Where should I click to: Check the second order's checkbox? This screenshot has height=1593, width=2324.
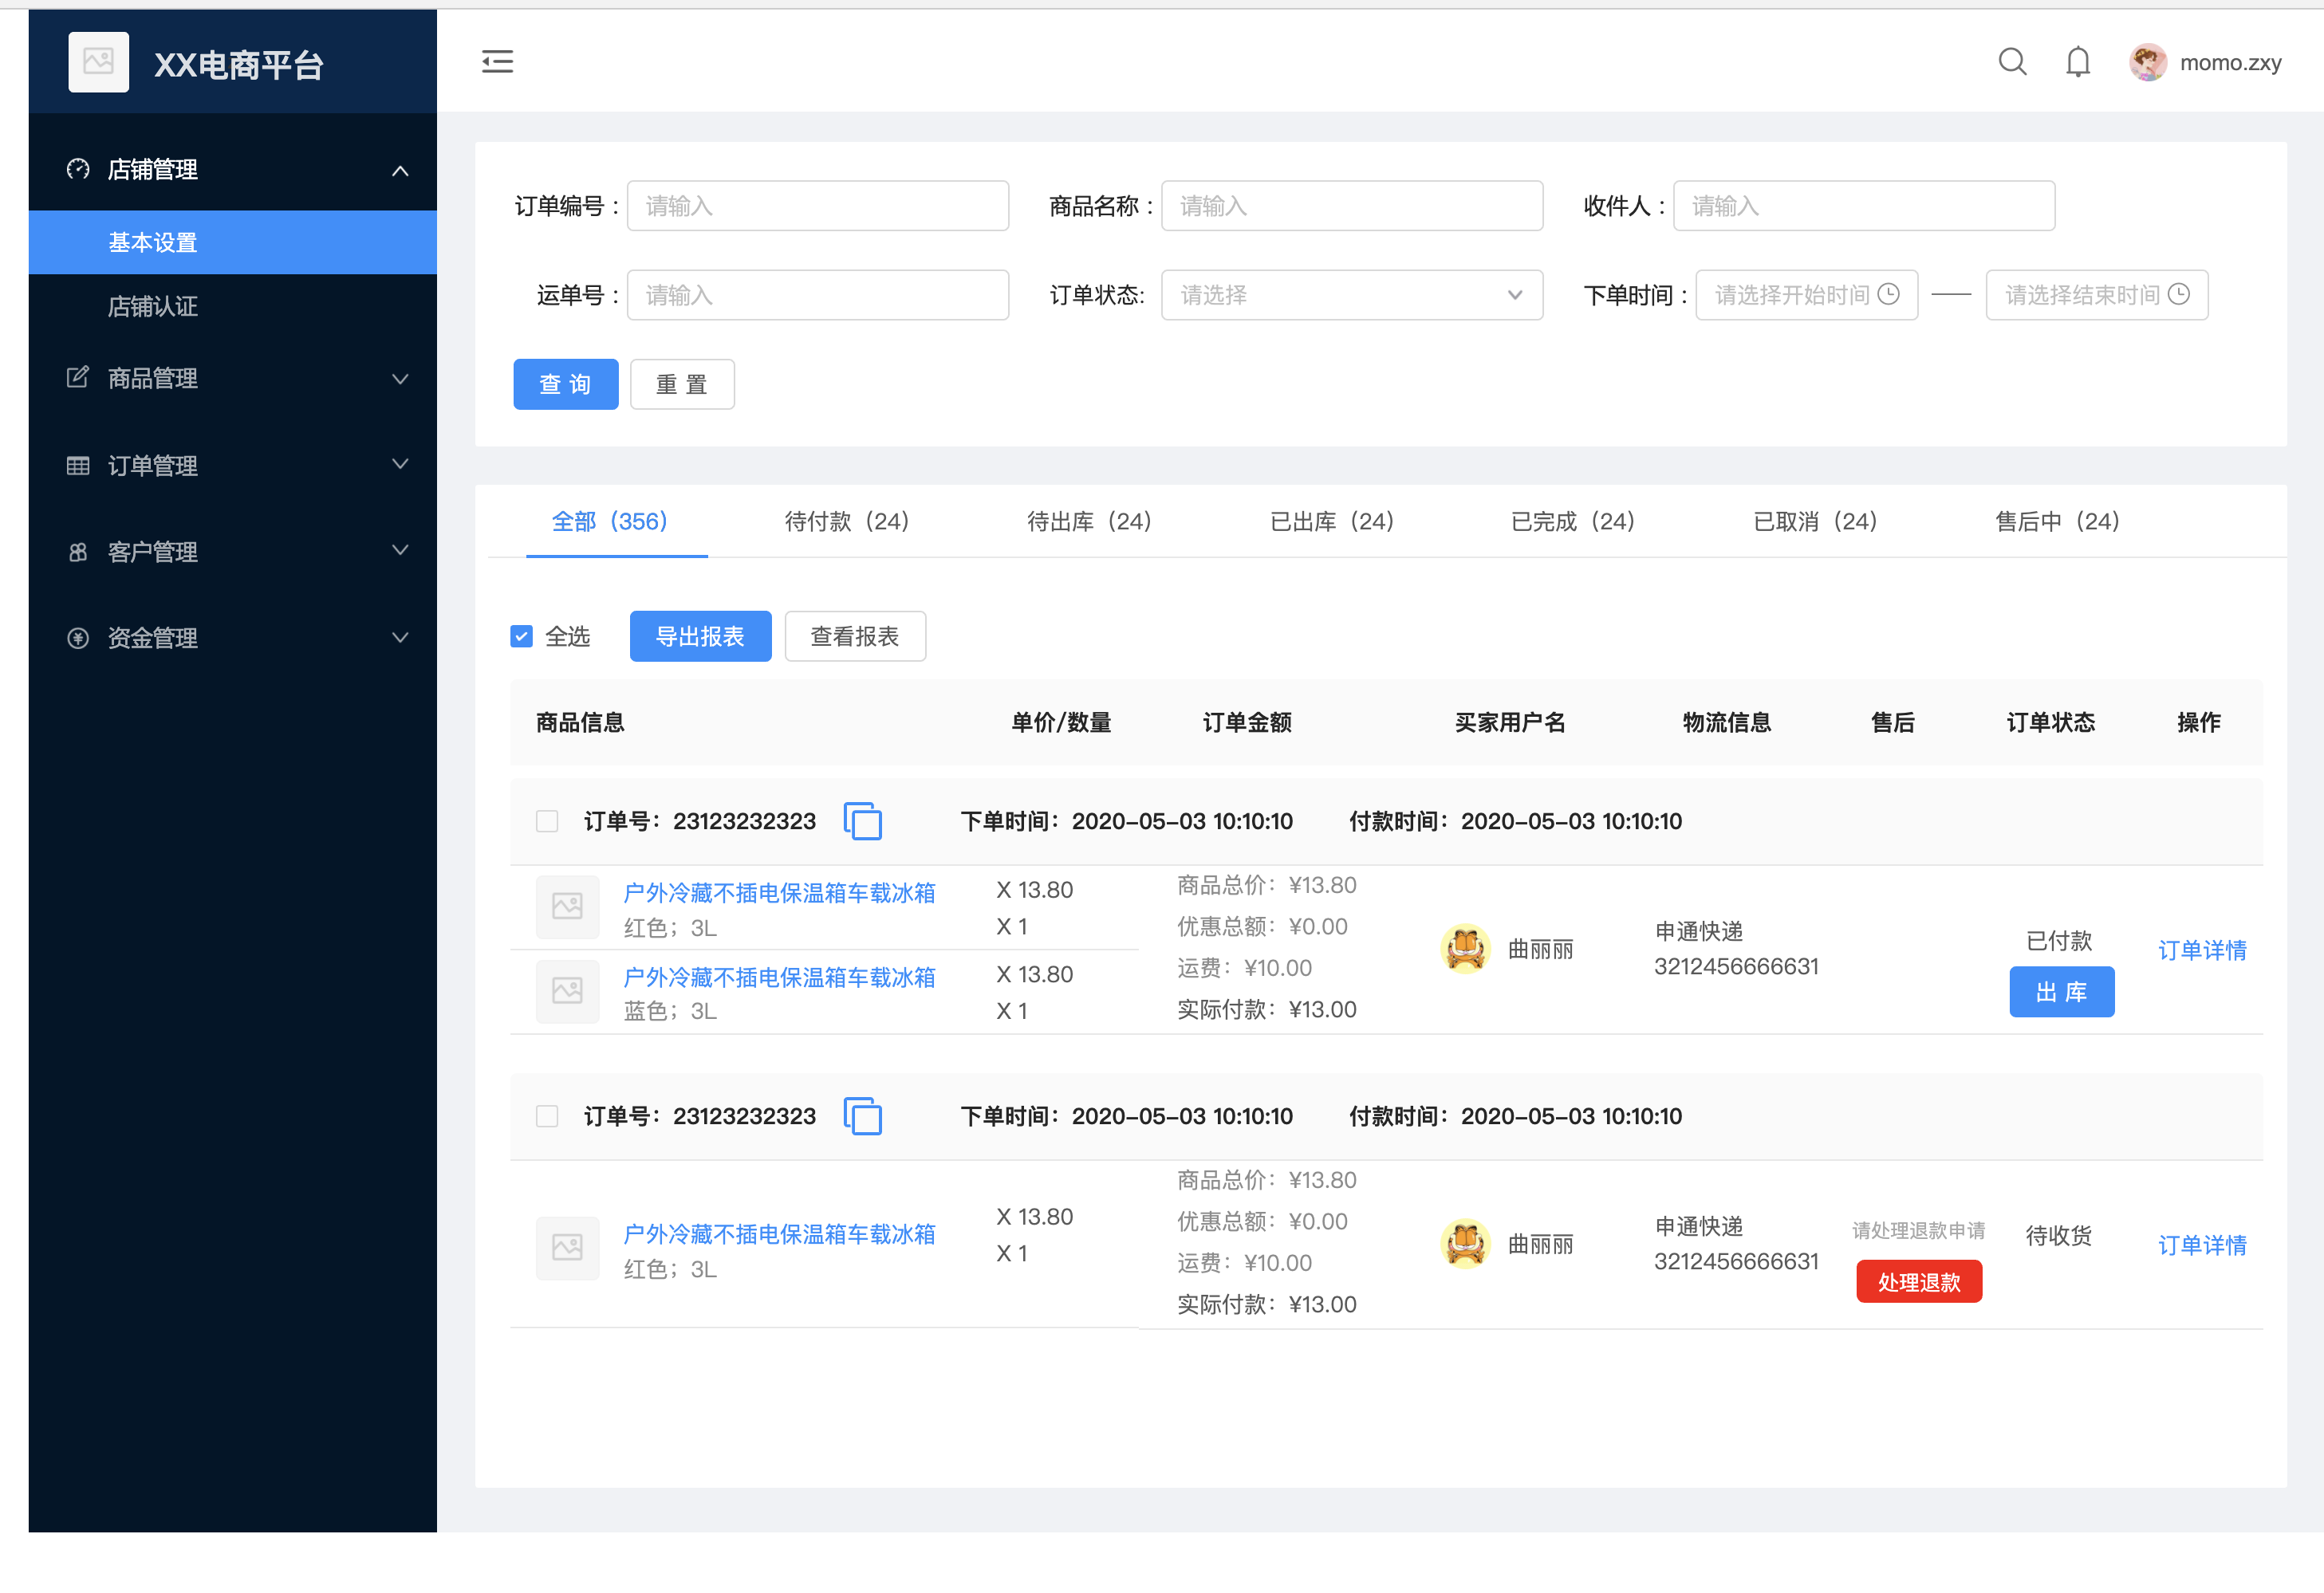[x=547, y=1116]
